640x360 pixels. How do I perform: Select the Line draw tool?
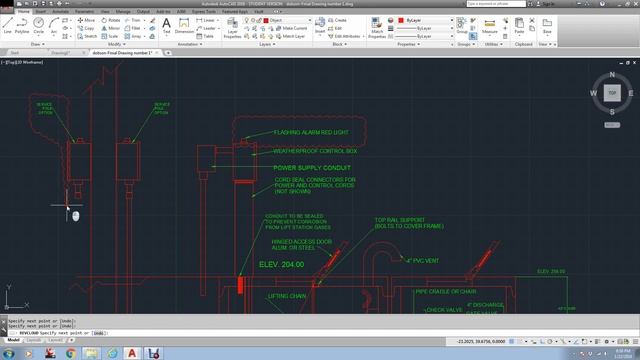click(7, 25)
